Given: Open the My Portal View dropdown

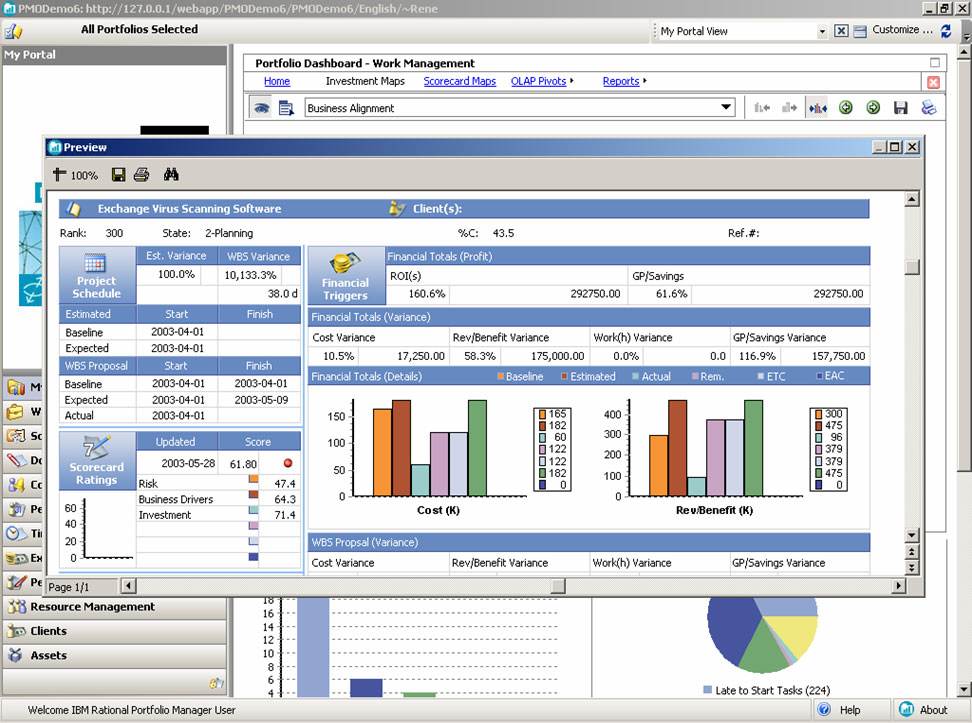Looking at the screenshot, I should click(822, 31).
